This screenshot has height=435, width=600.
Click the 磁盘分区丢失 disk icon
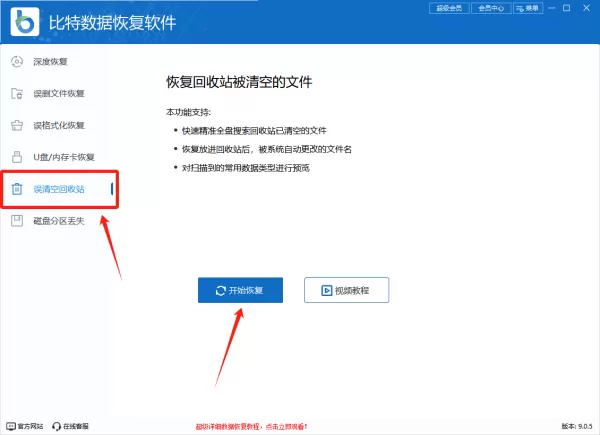click(17, 221)
